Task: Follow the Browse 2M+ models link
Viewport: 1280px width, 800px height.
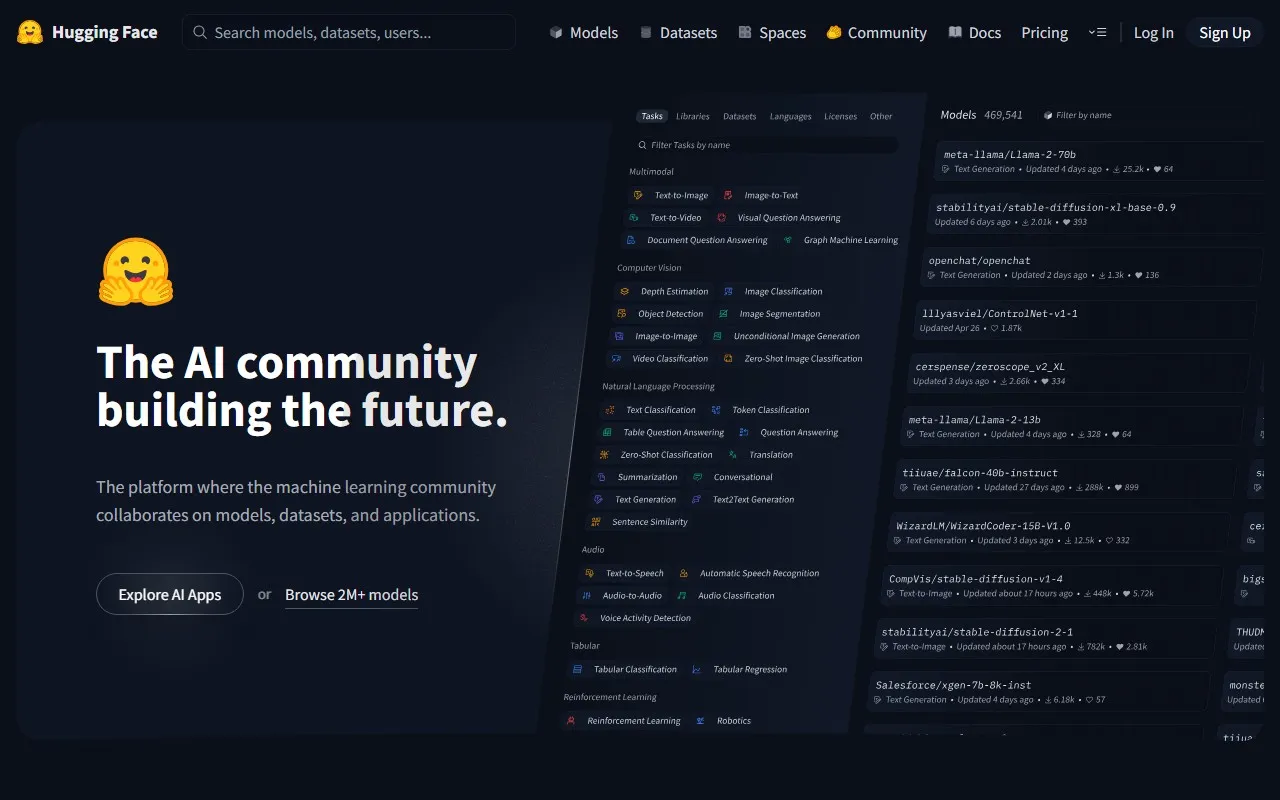Action: (351, 594)
